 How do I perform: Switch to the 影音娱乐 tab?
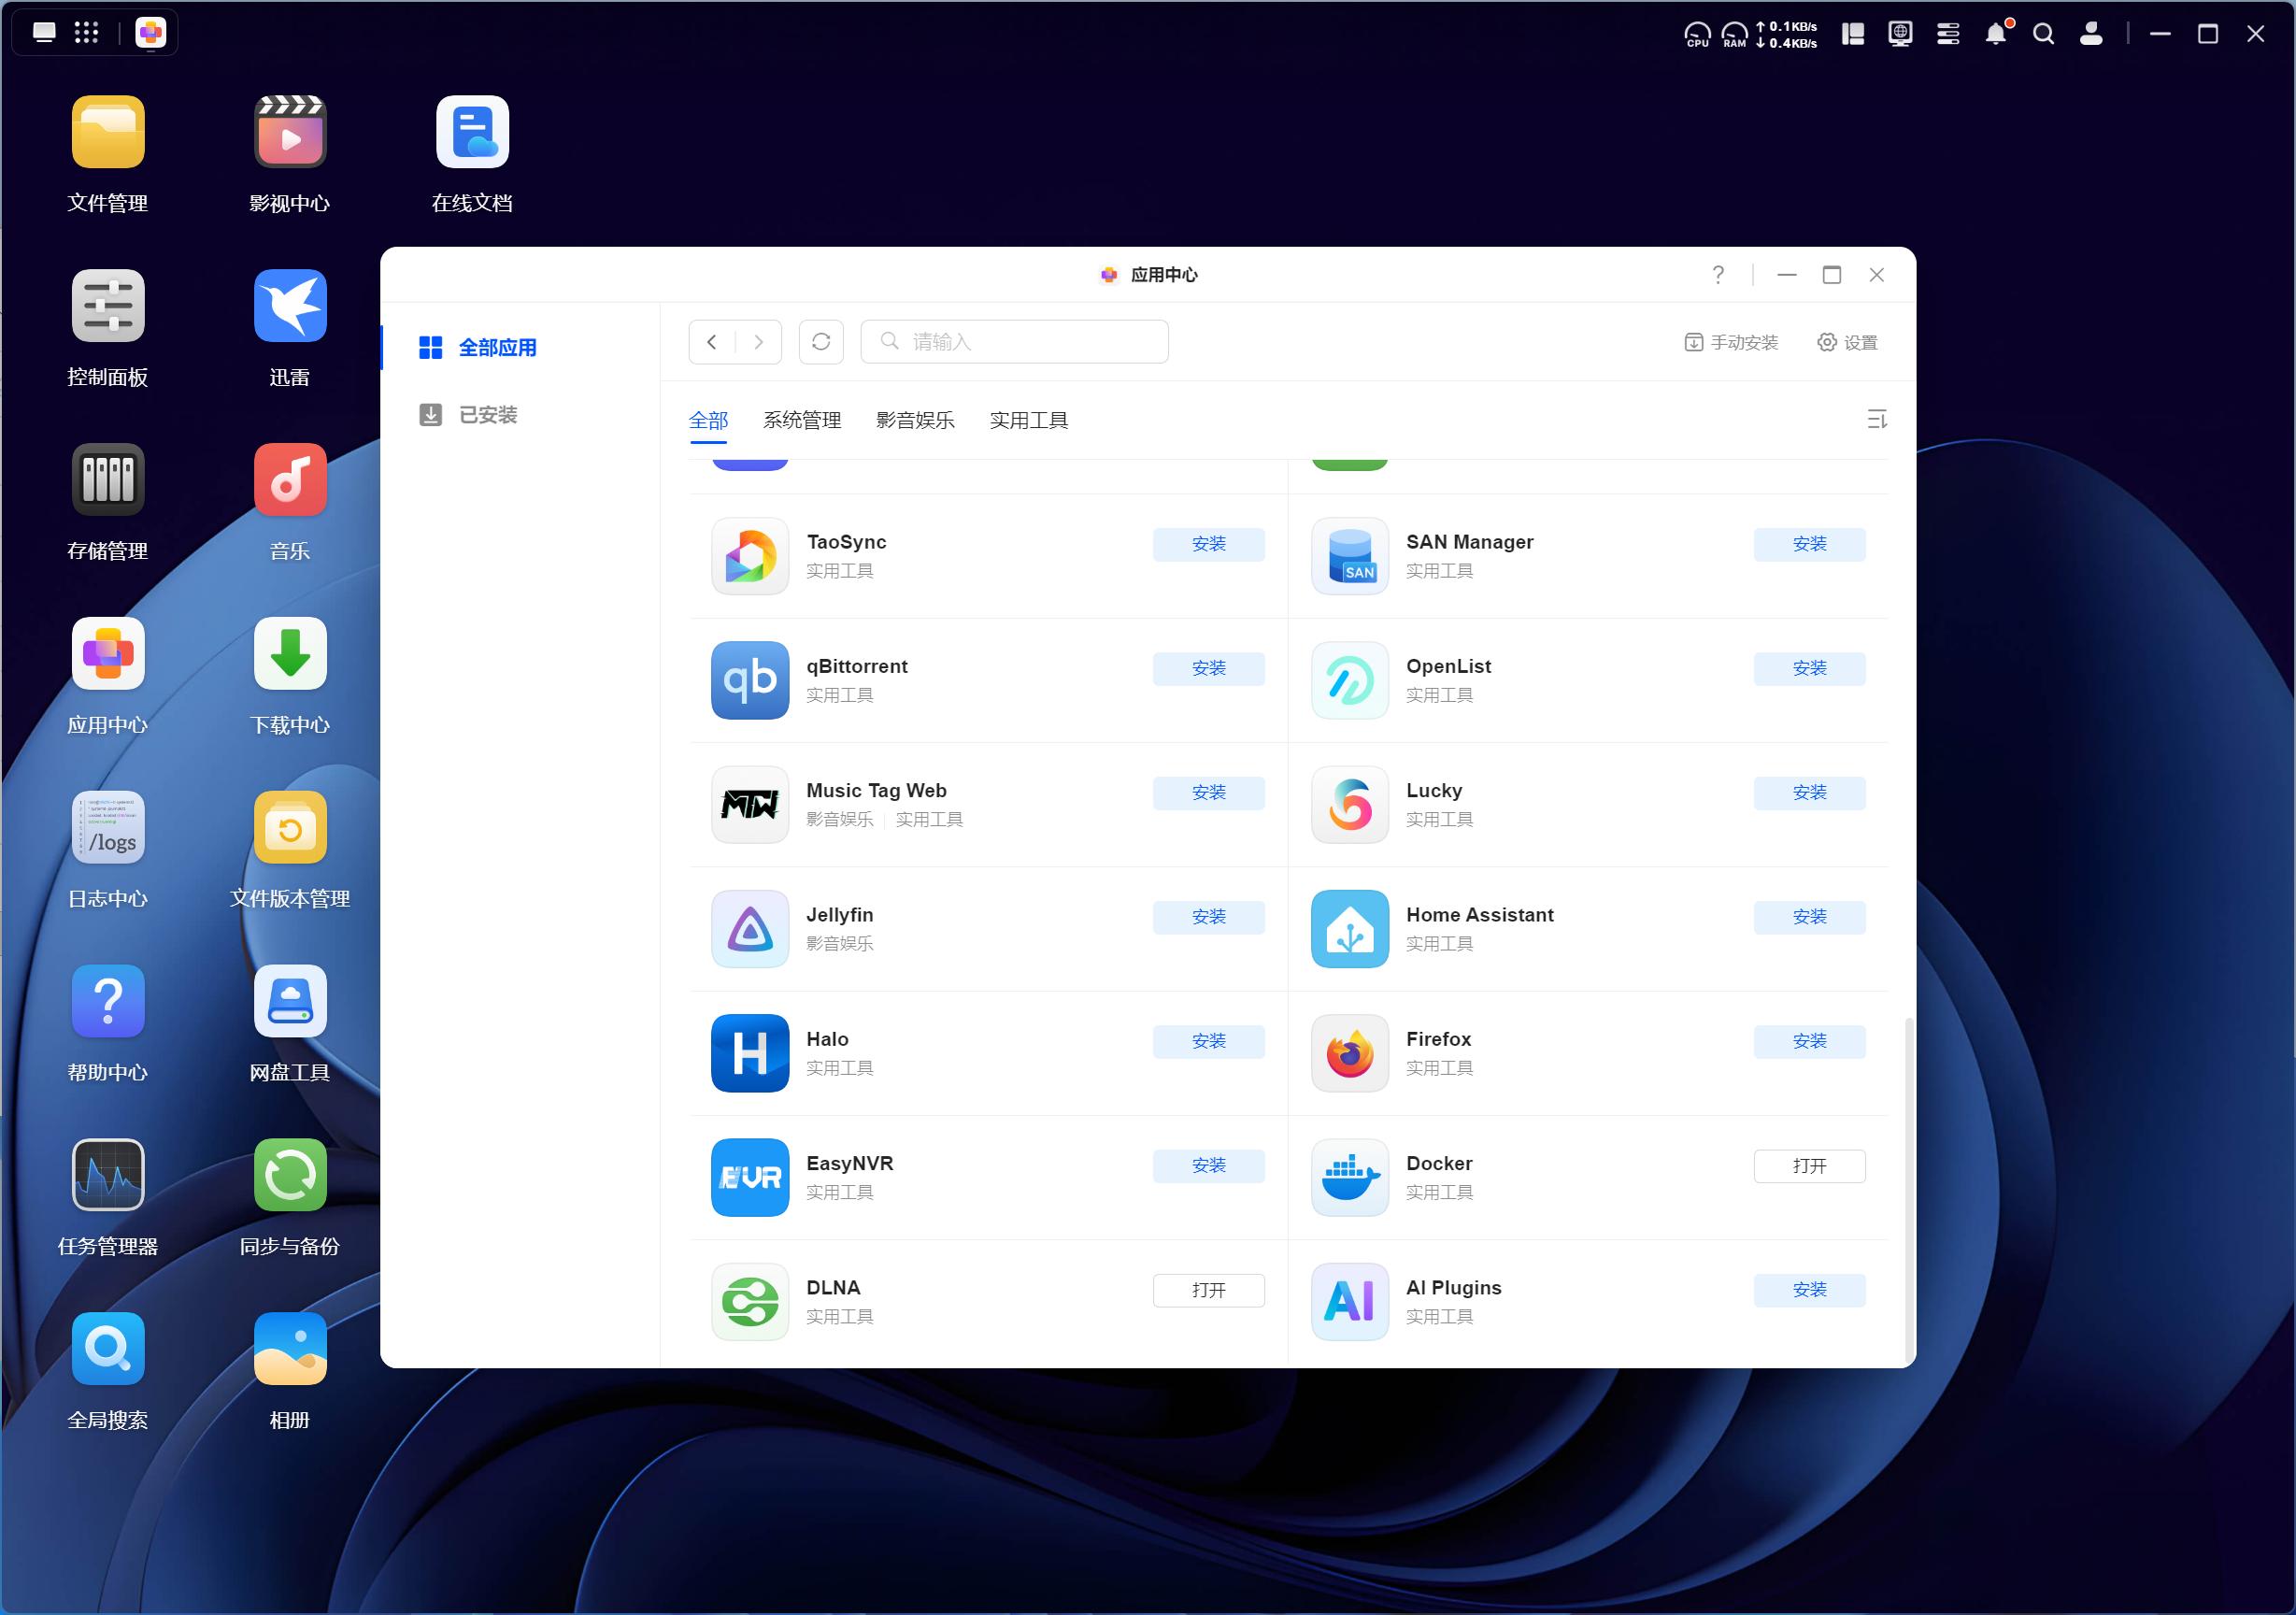(914, 420)
